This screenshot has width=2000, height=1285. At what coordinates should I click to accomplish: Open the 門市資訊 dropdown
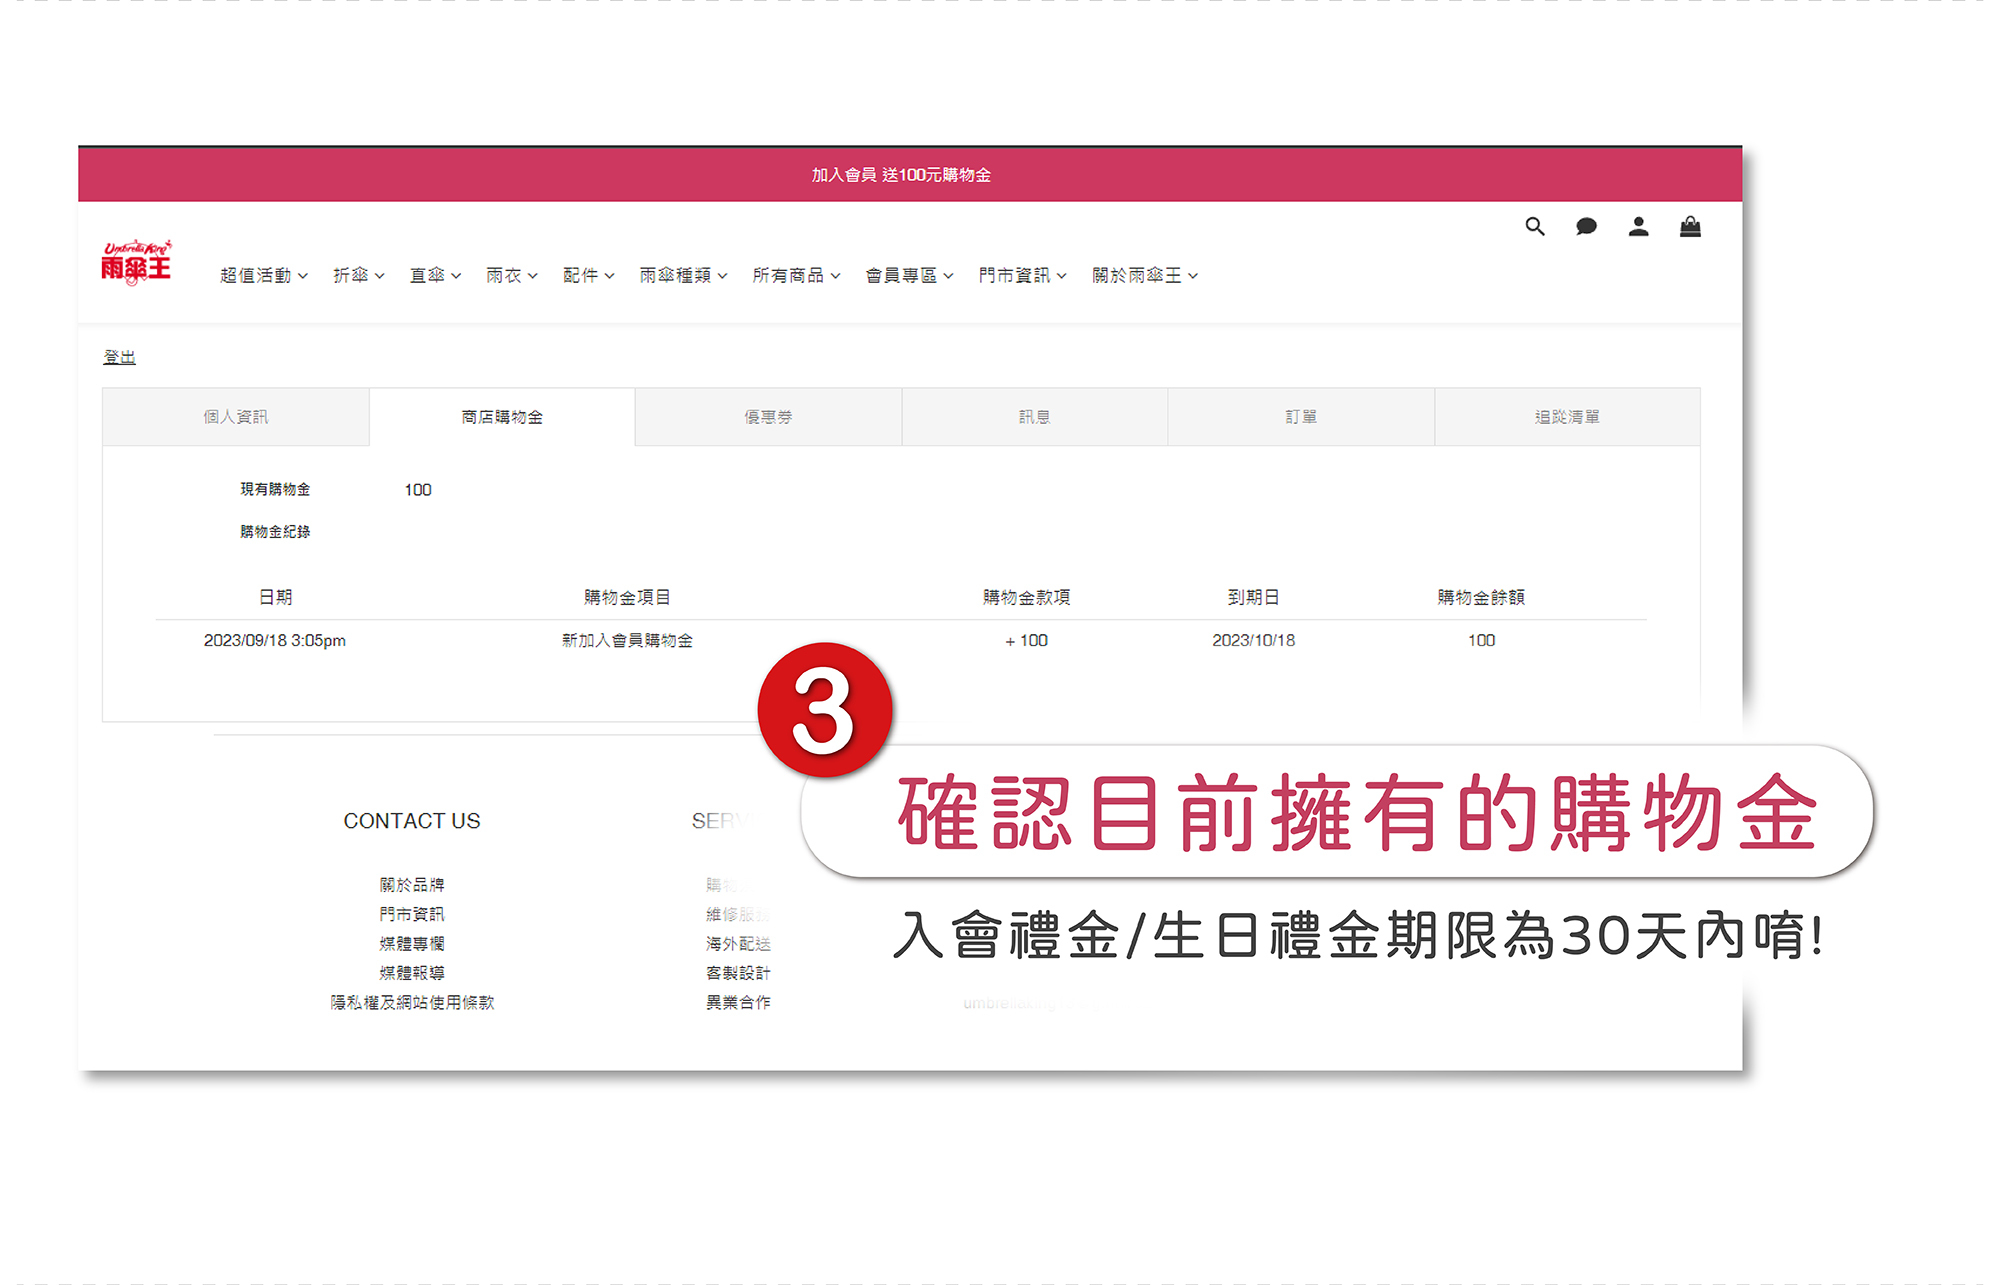(x=1022, y=275)
